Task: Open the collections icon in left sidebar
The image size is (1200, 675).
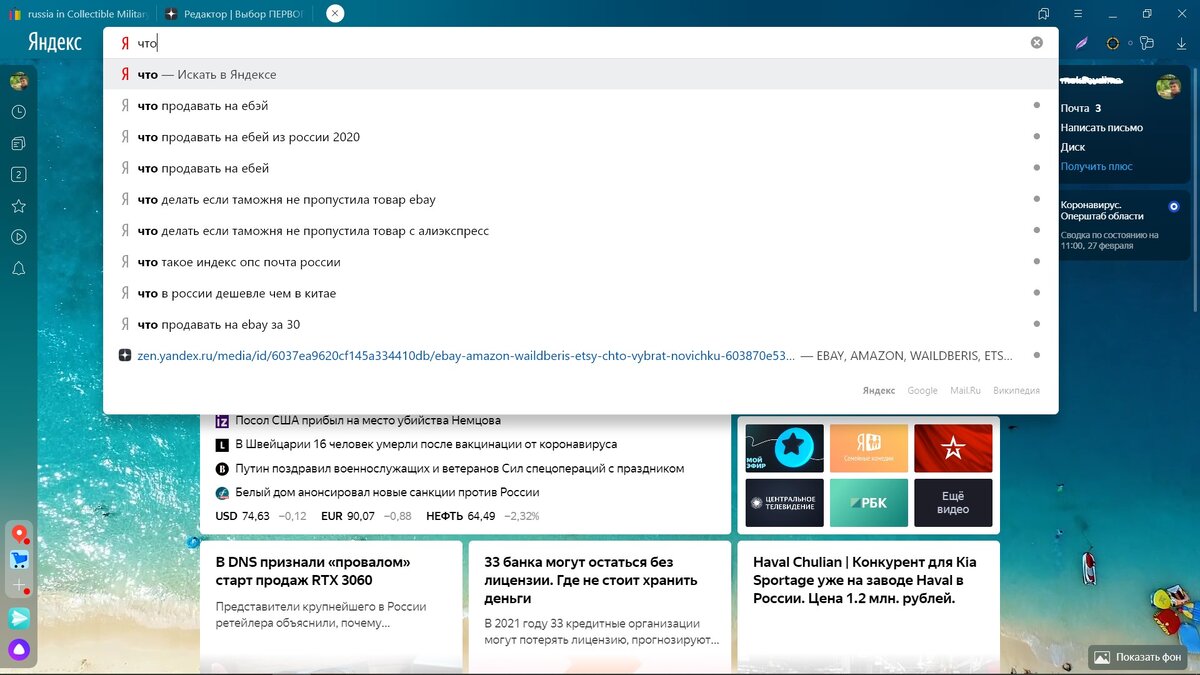Action: (18, 143)
